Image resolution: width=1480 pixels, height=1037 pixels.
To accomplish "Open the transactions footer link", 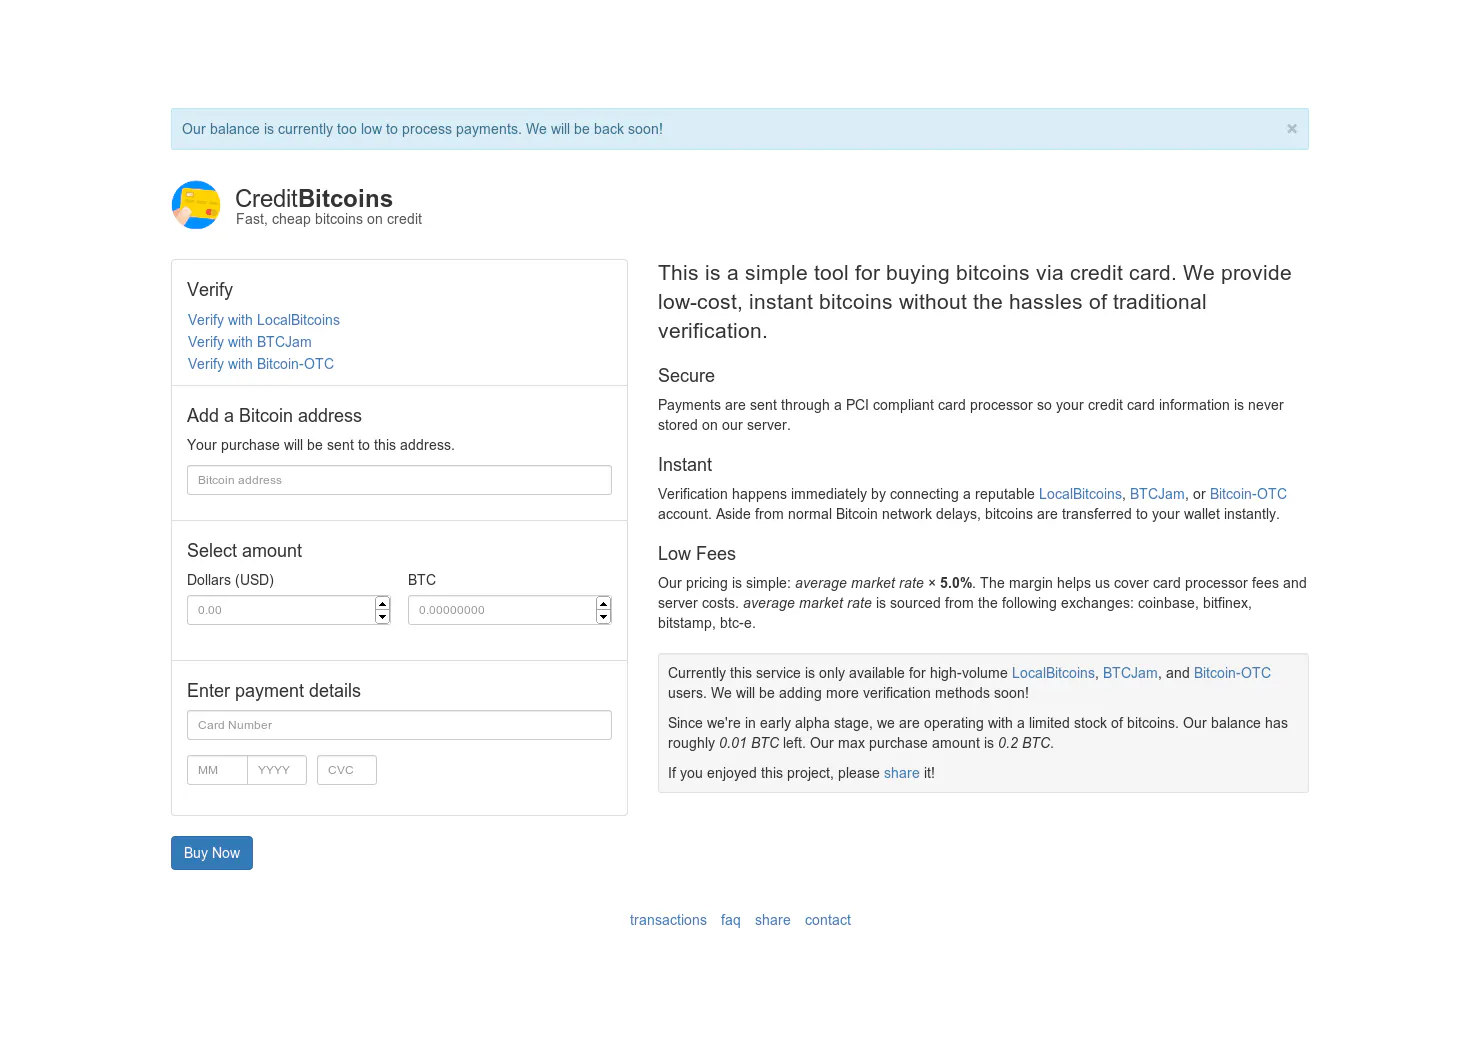I will (668, 920).
